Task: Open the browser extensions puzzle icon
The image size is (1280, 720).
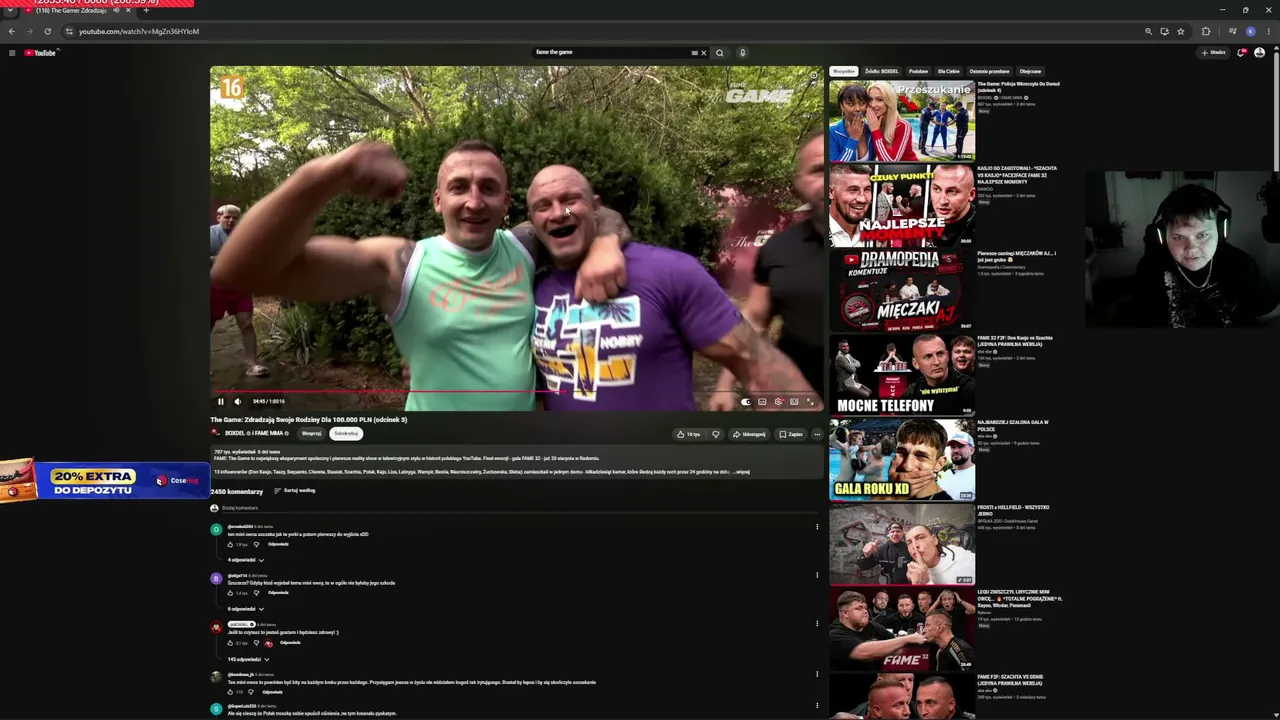Action: pos(1205,31)
